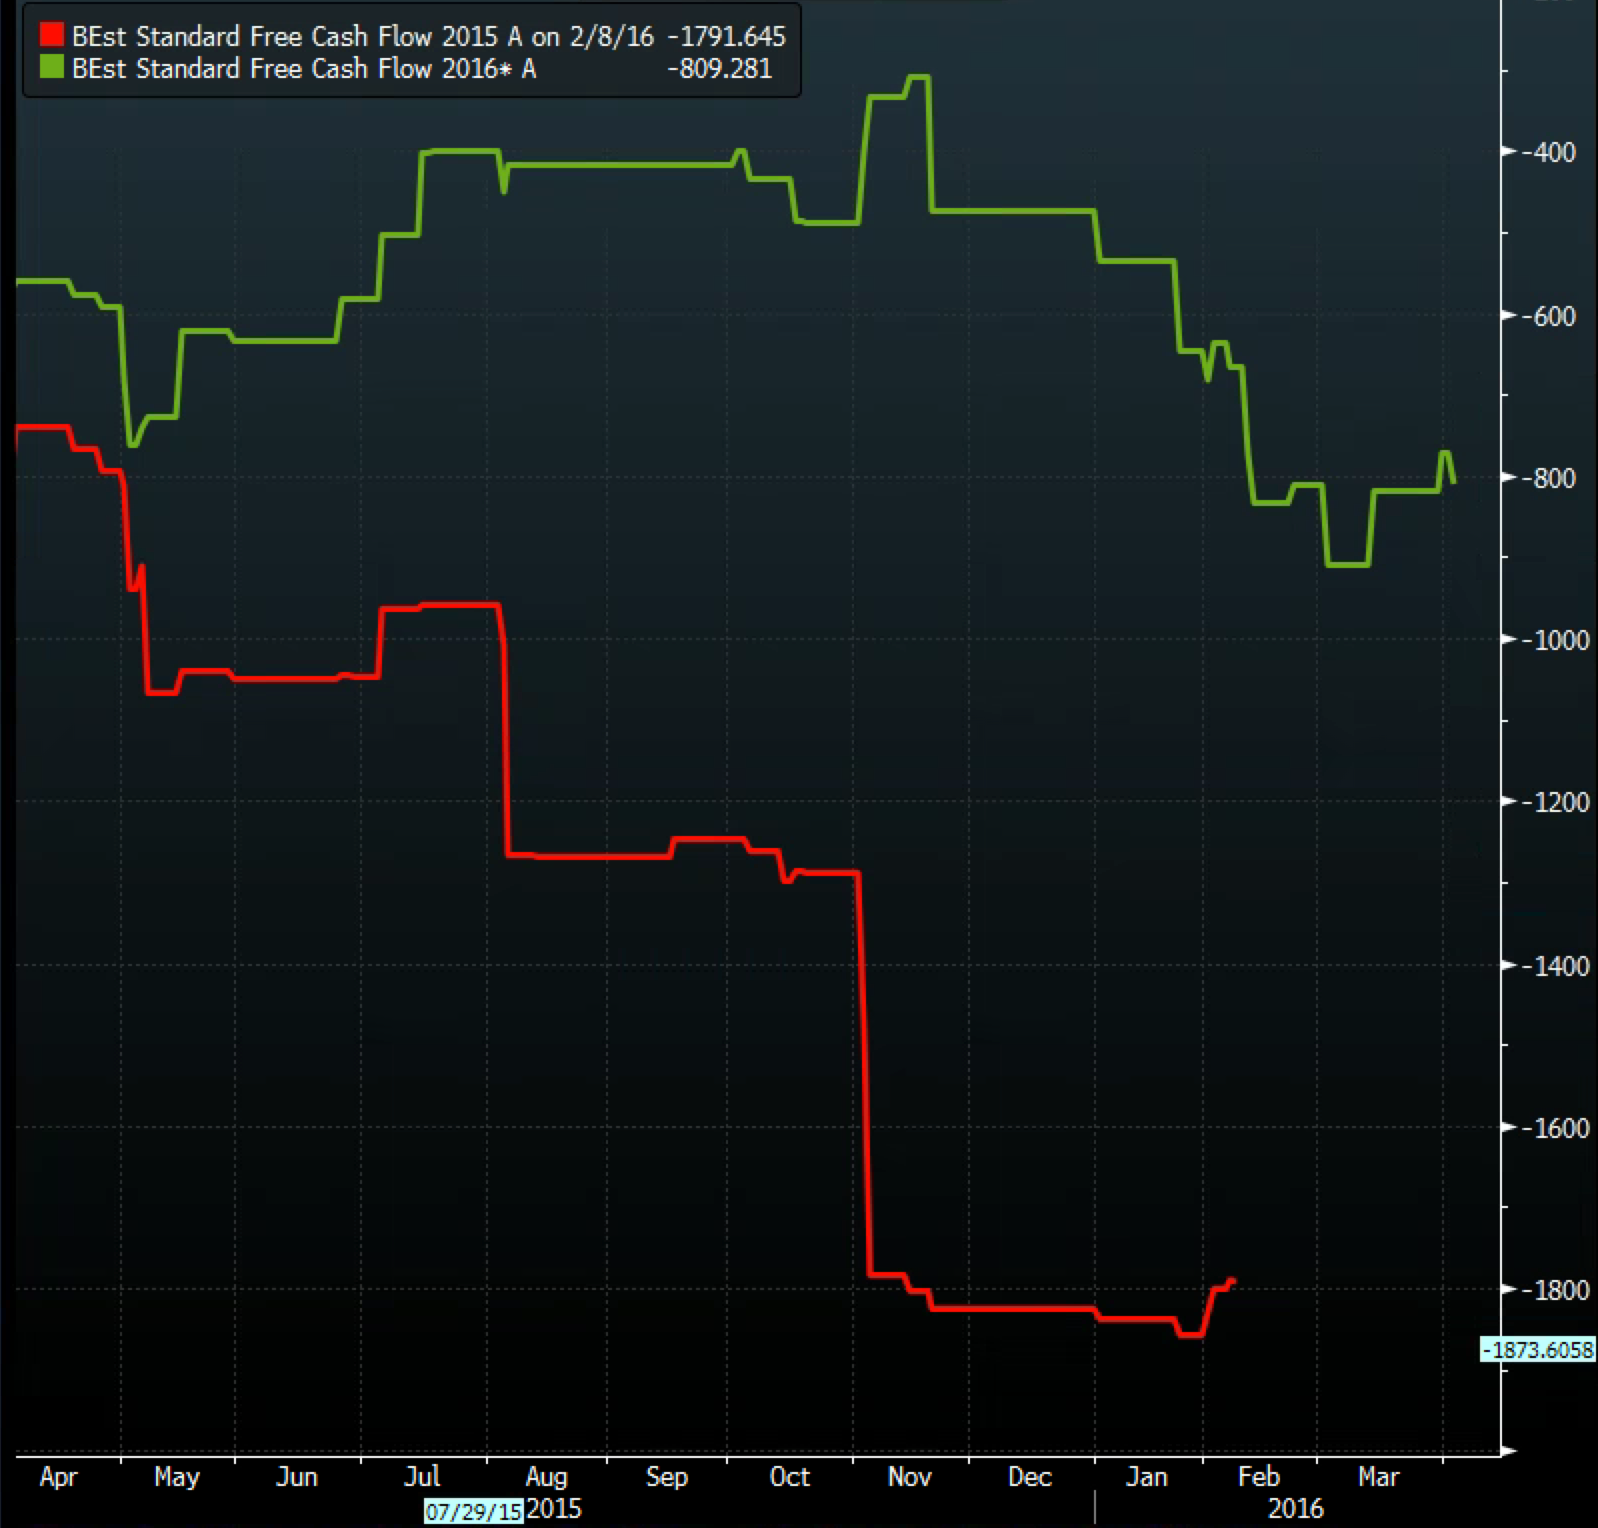Click the end point of the red line
The width and height of the screenshot is (1598, 1528).
pos(1233,1281)
